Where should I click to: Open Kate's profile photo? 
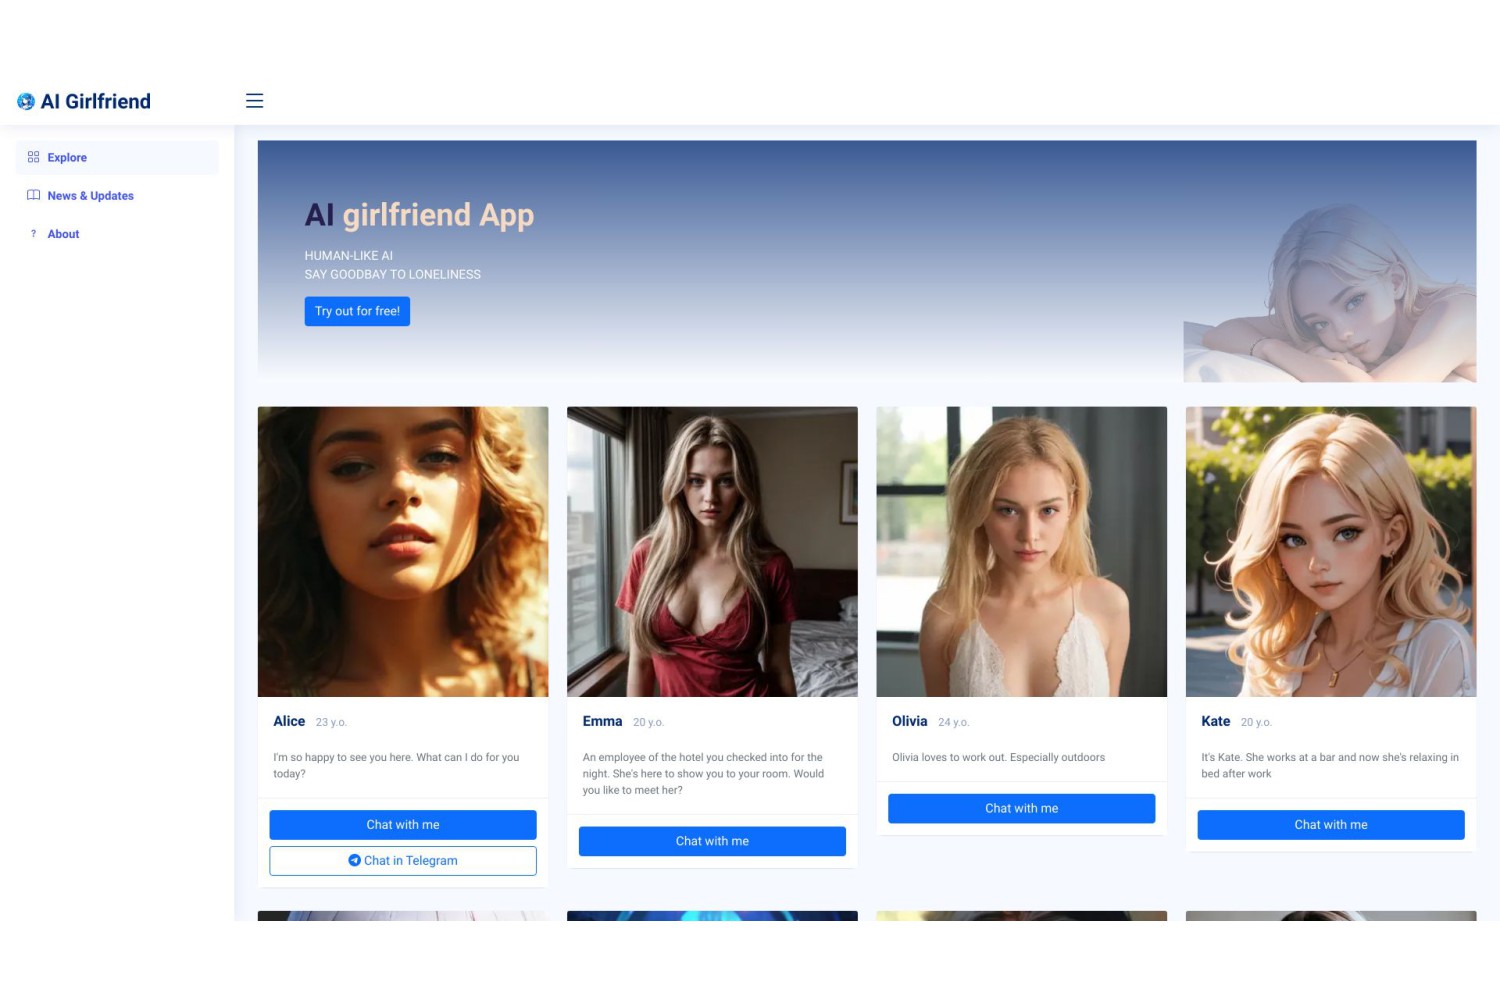1331,552
